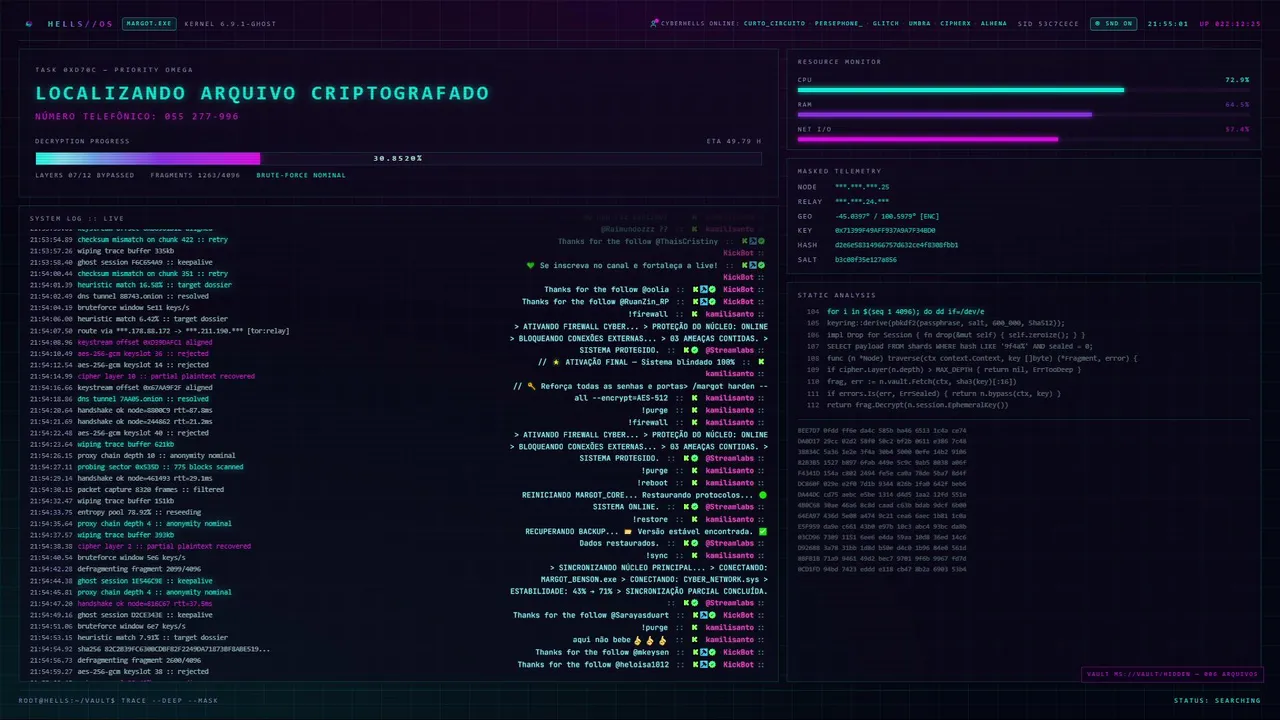The width and height of the screenshot is (1280, 720).
Task: Click the Kick badge in the '!reboot' row
Action: coord(695,483)
